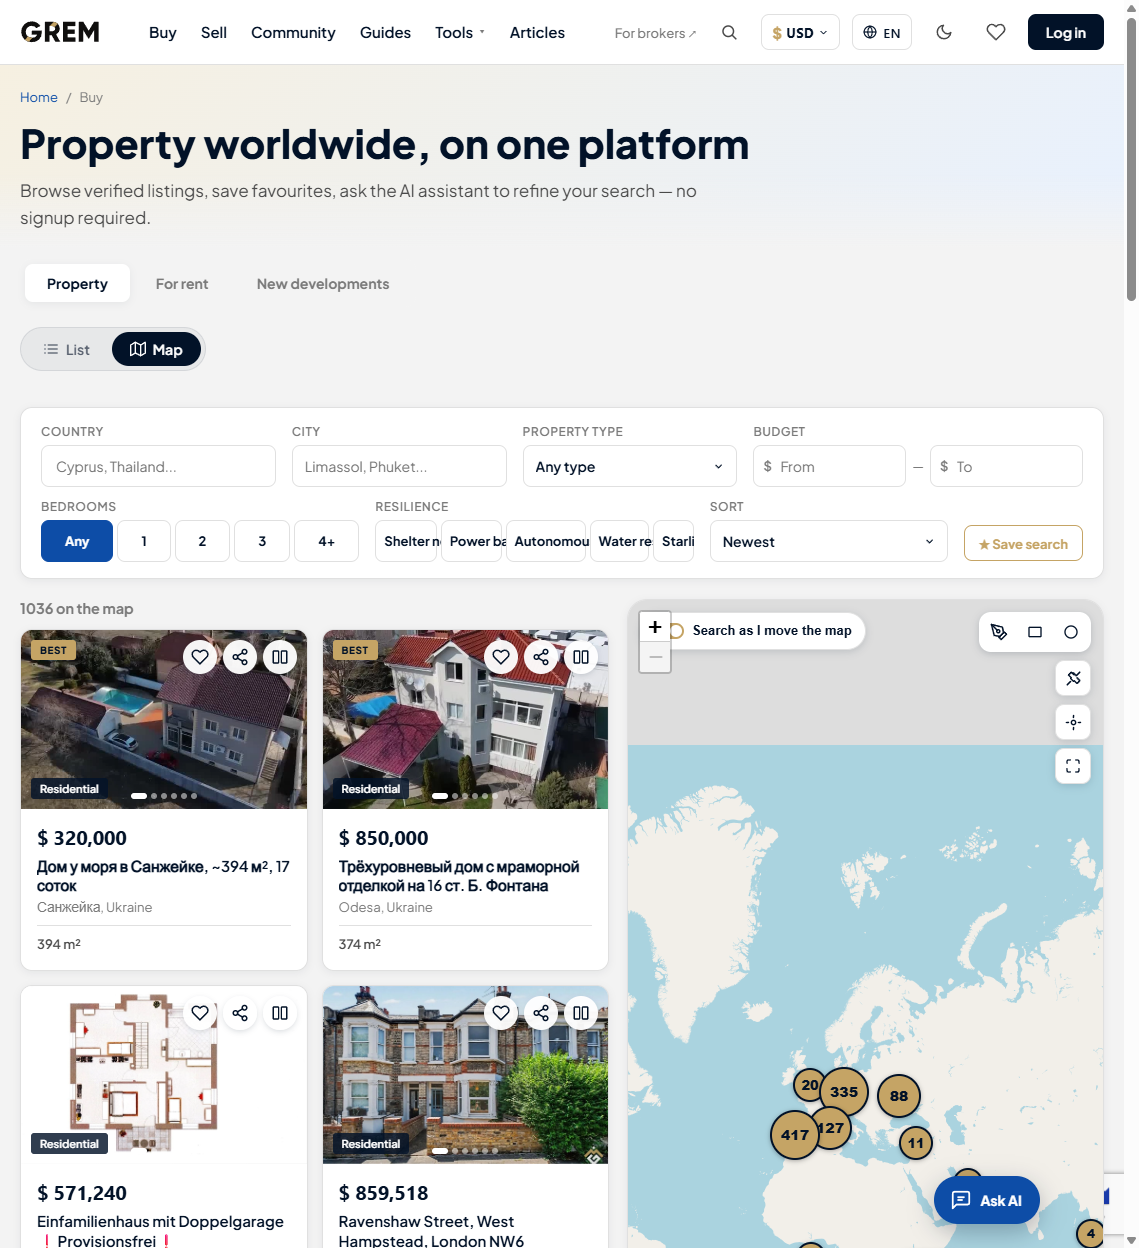Open the USD currency selector

800,32
